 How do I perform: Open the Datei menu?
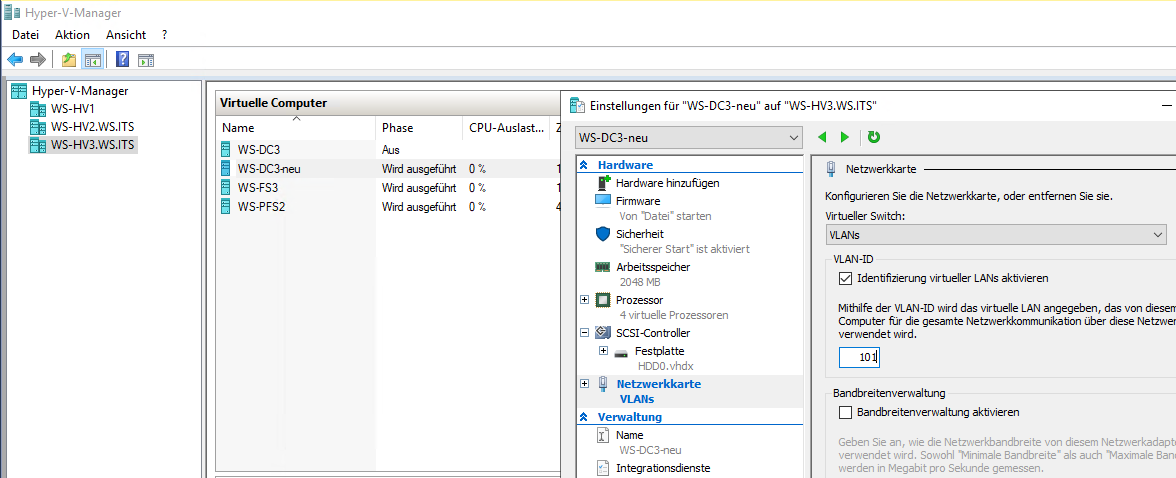(26, 35)
